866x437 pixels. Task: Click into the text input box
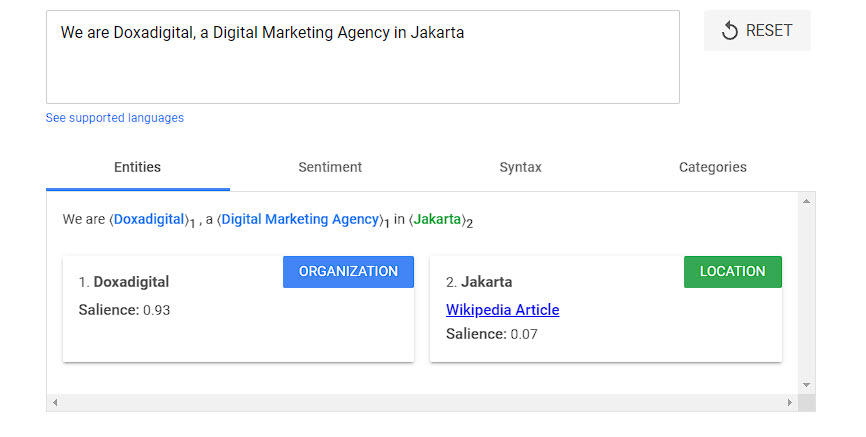tap(363, 57)
